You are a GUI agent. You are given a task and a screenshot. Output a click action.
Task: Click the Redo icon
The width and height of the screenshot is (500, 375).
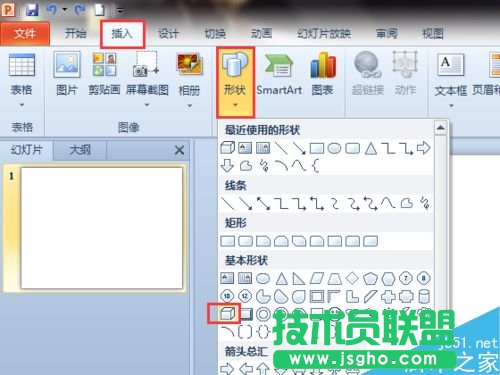(x=79, y=10)
